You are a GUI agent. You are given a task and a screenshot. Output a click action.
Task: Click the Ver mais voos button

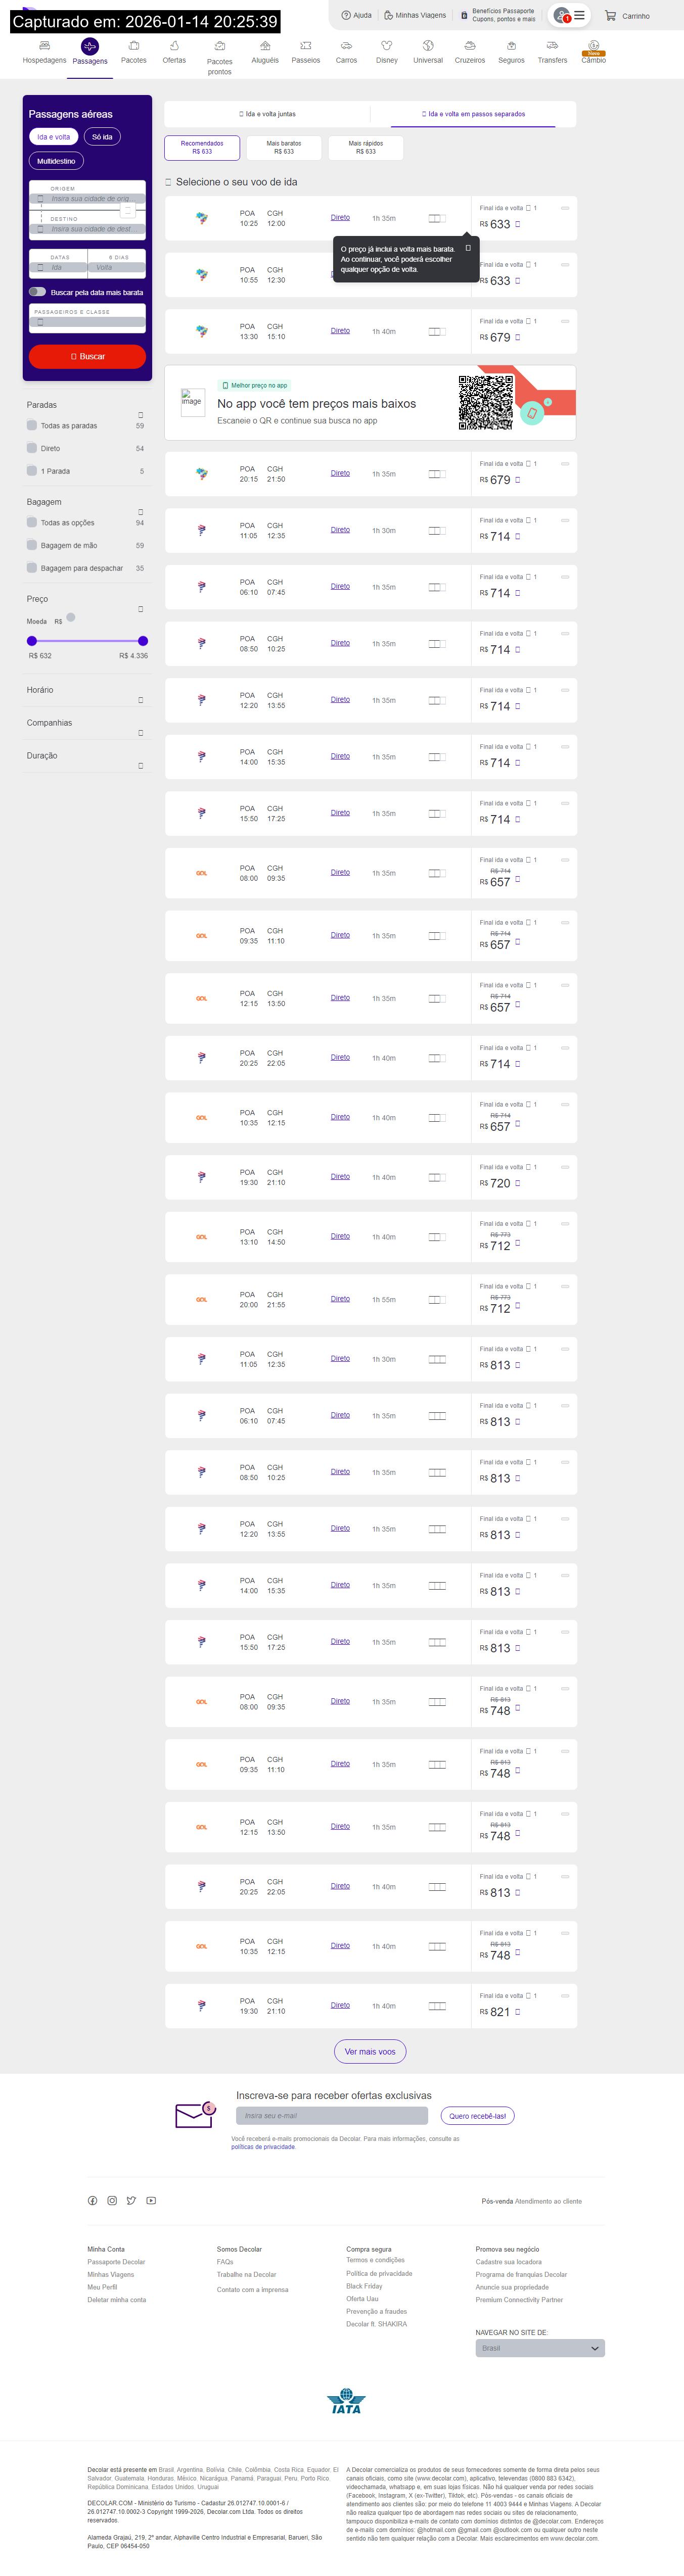coord(370,2051)
